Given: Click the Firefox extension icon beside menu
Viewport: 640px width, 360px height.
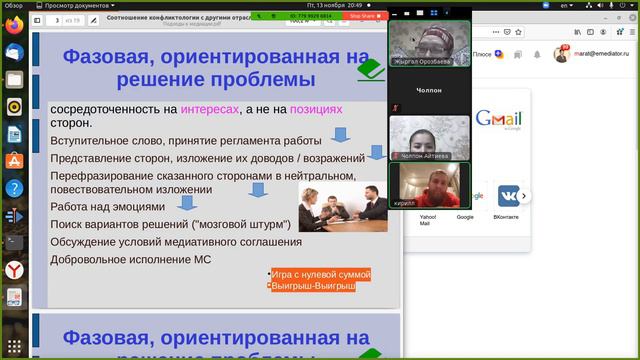Looking at the screenshot, I should tap(620, 31).
